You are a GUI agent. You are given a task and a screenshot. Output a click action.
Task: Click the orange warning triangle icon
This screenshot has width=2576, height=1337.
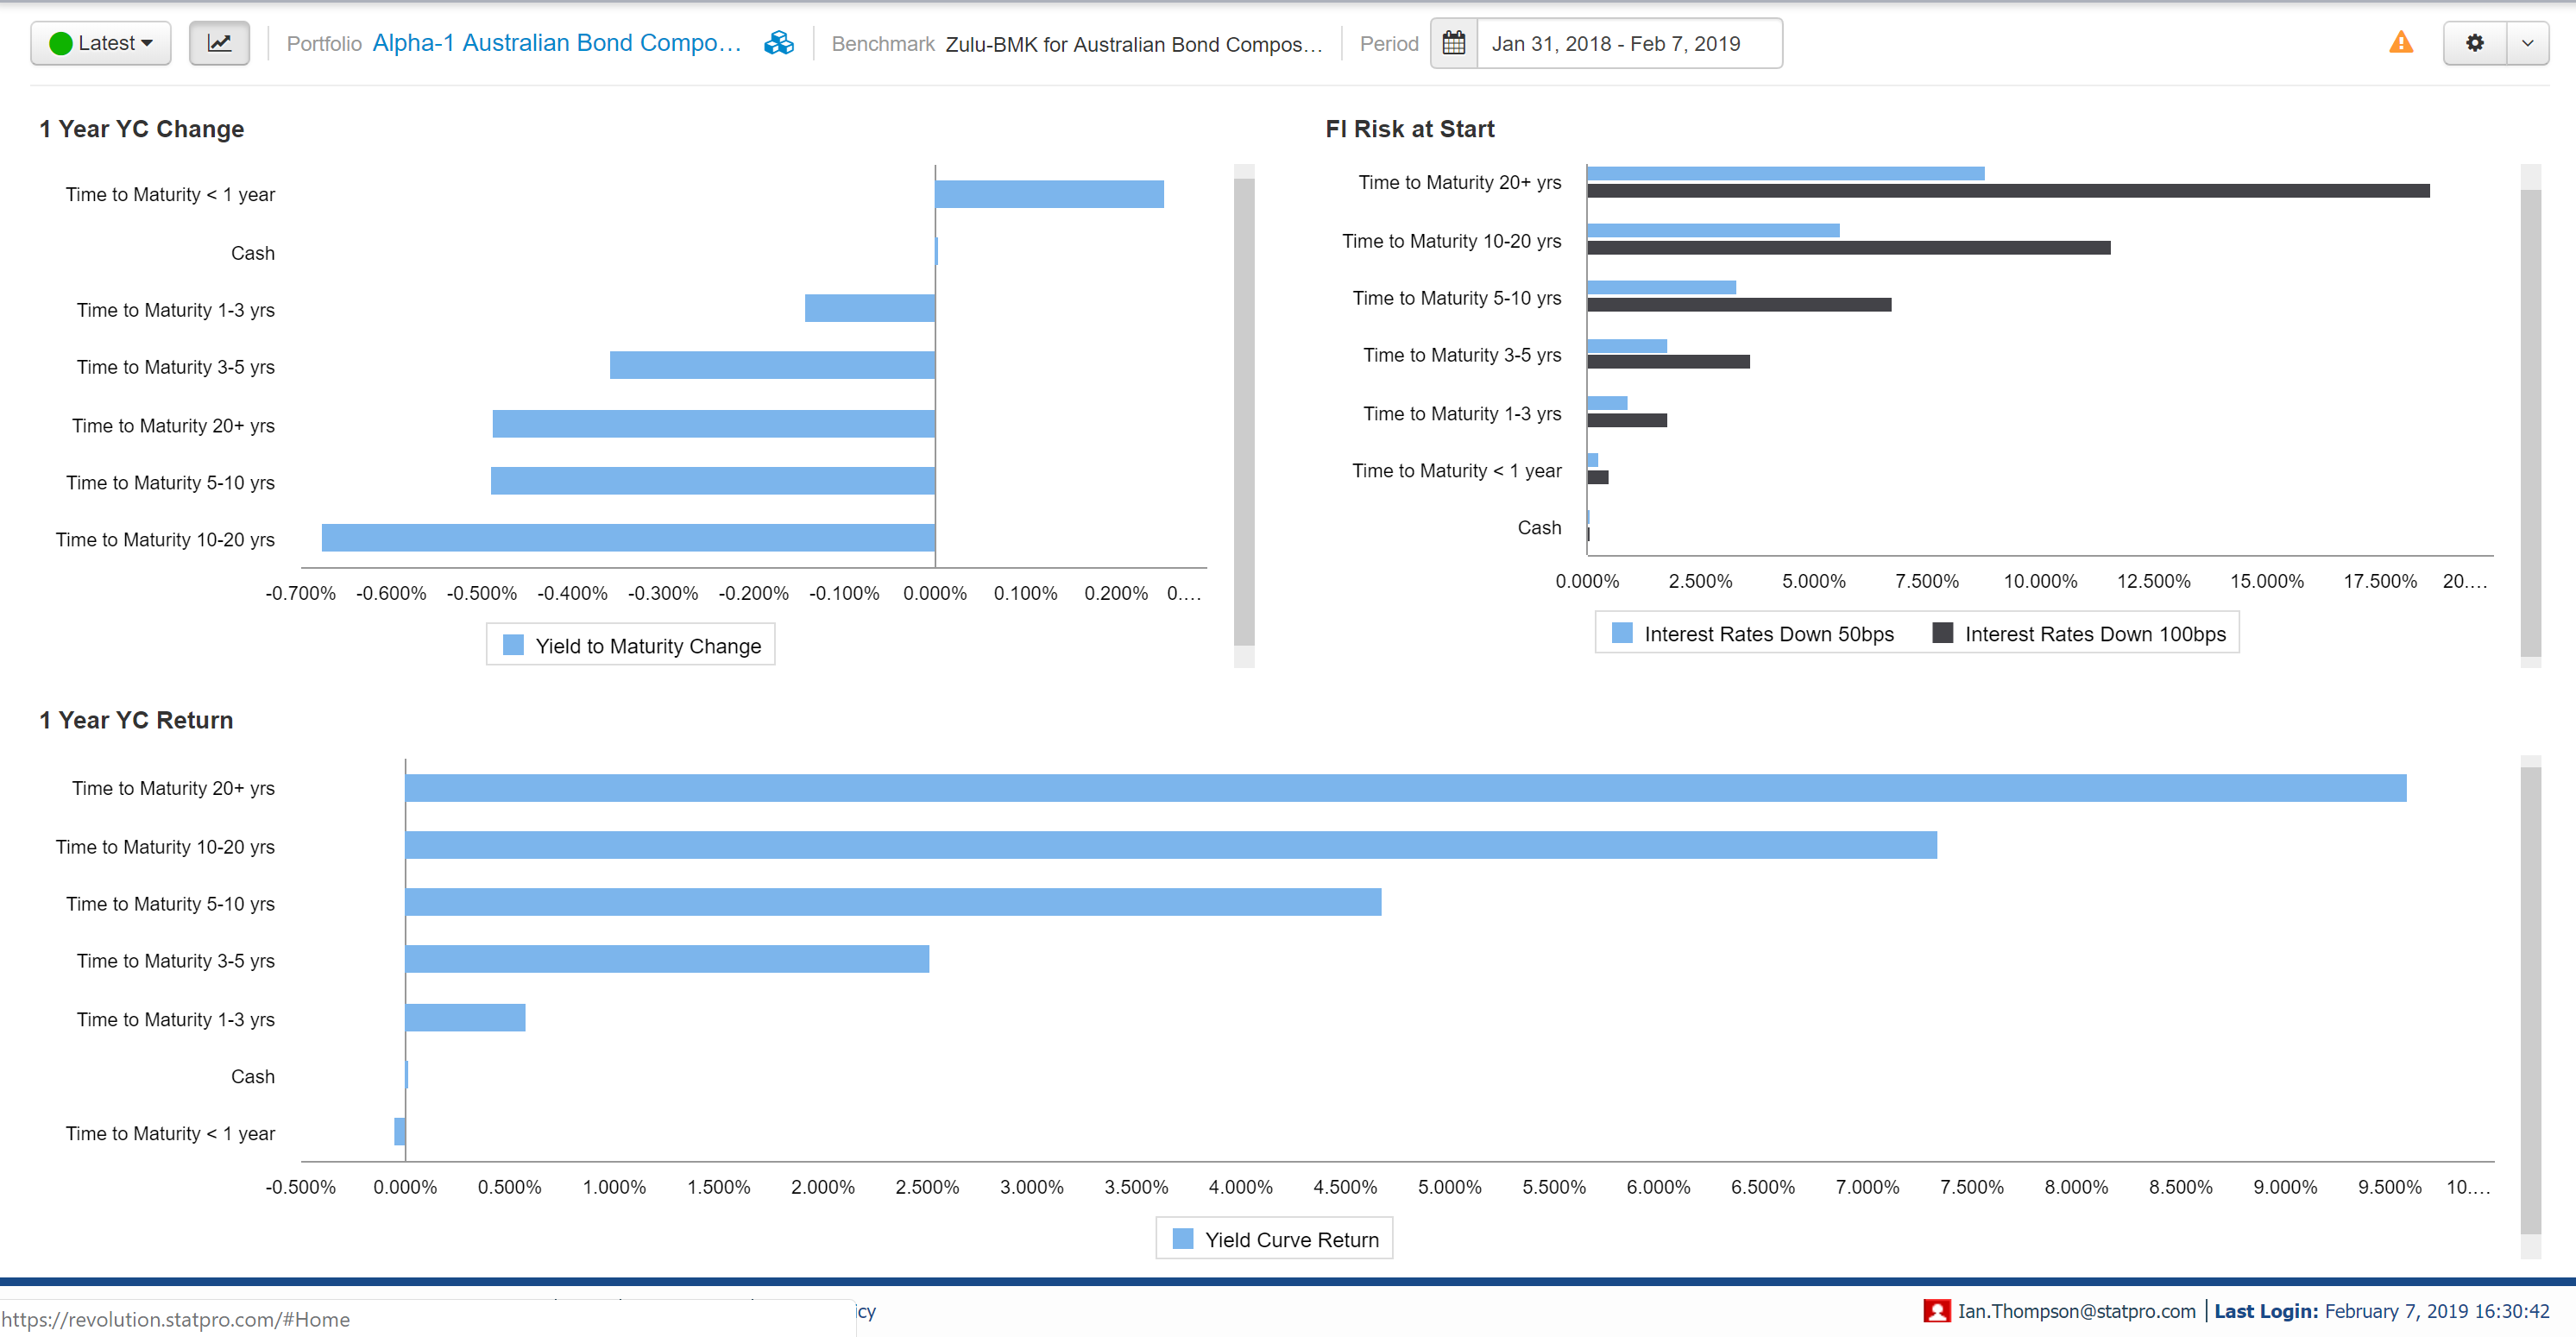click(2400, 43)
